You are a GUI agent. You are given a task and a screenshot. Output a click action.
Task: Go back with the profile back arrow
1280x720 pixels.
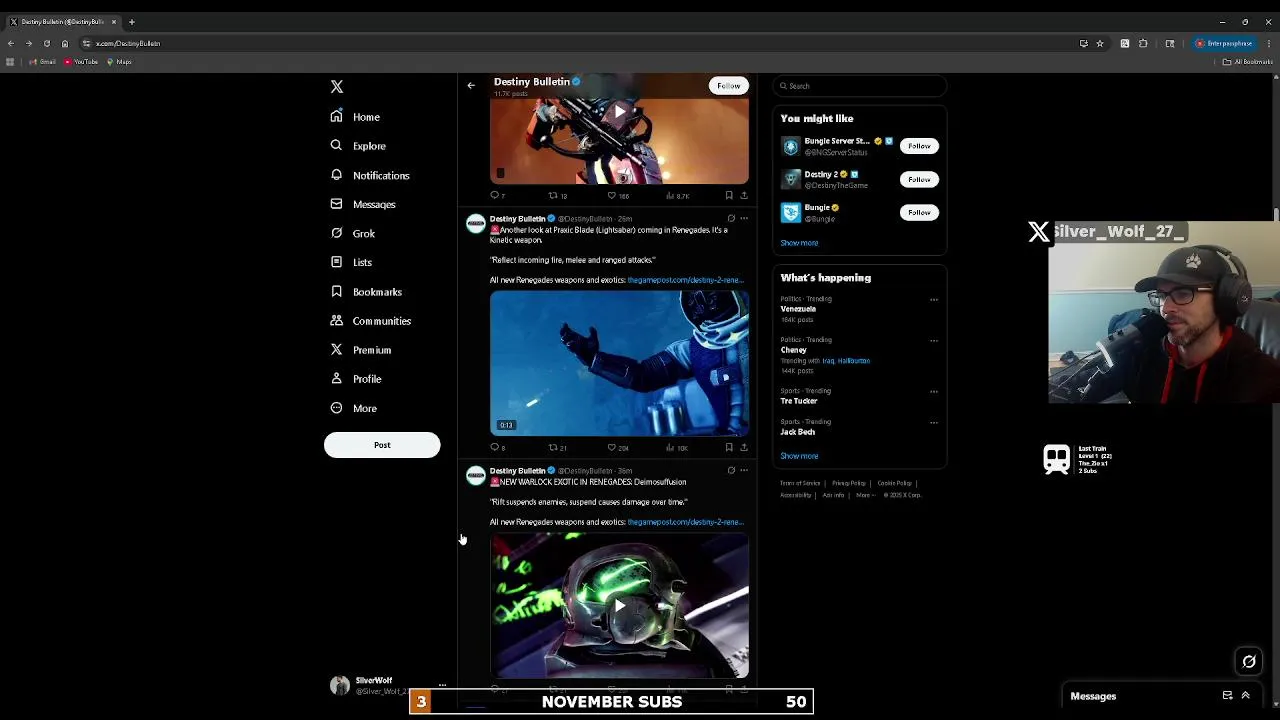click(471, 85)
